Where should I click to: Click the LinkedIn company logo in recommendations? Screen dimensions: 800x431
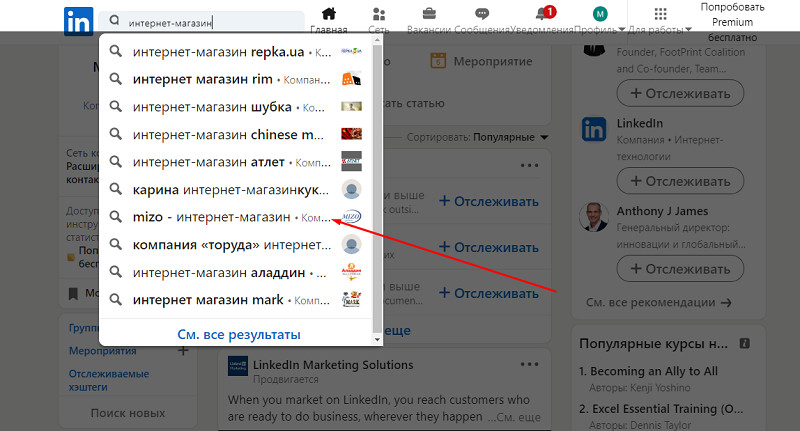click(594, 130)
